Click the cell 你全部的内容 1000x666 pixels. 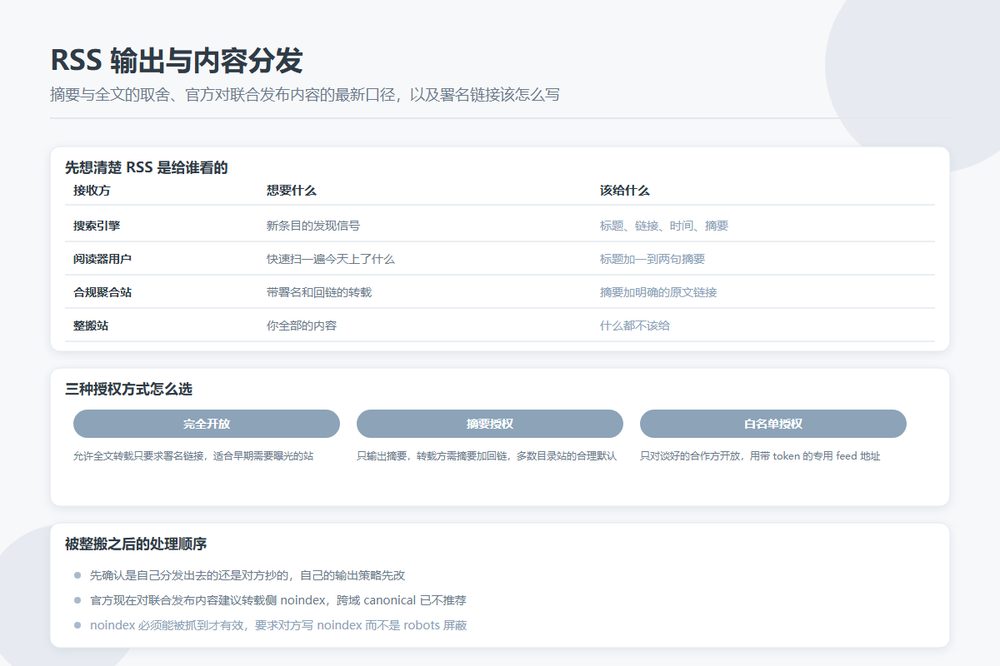pyautogui.click(x=301, y=325)
